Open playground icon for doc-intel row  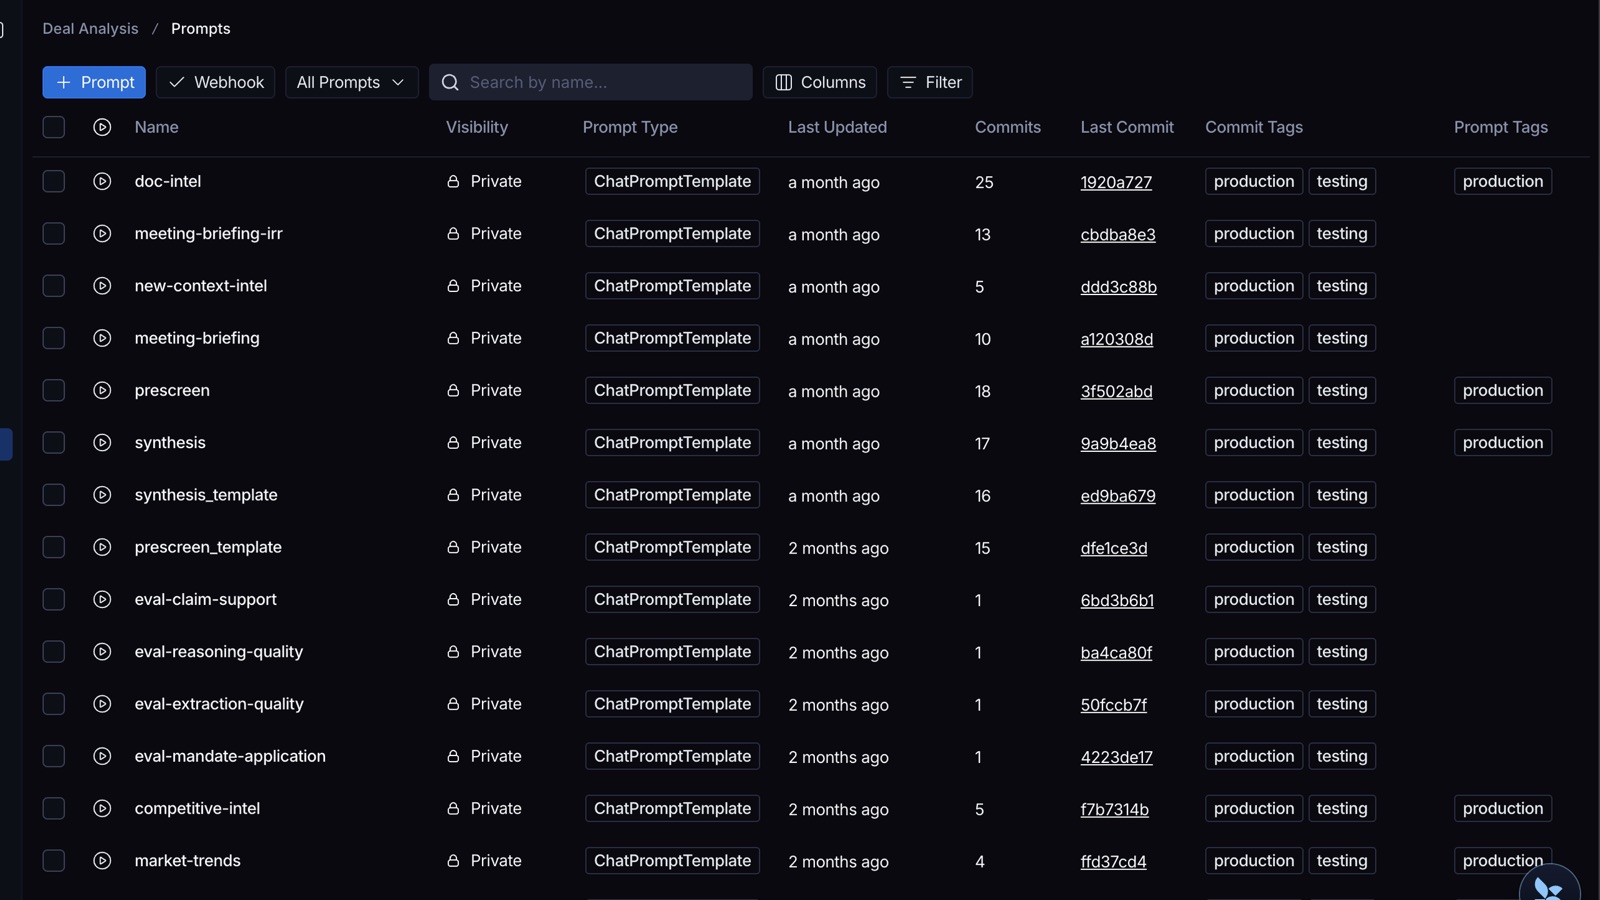point(102,181)
